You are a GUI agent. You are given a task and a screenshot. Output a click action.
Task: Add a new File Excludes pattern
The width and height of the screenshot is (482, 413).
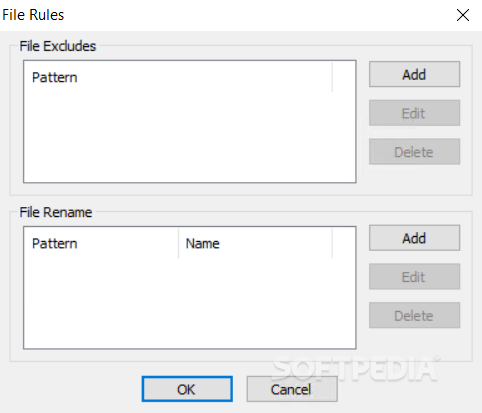pyautogui.click(x=414, y=74)
